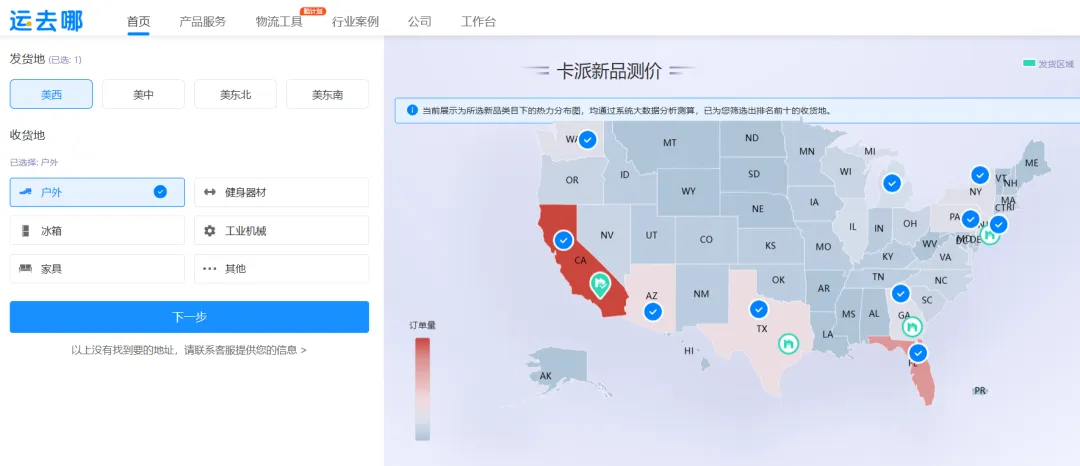
Task: Click the Oregon (OR) state on map
Action: (572, 180)
